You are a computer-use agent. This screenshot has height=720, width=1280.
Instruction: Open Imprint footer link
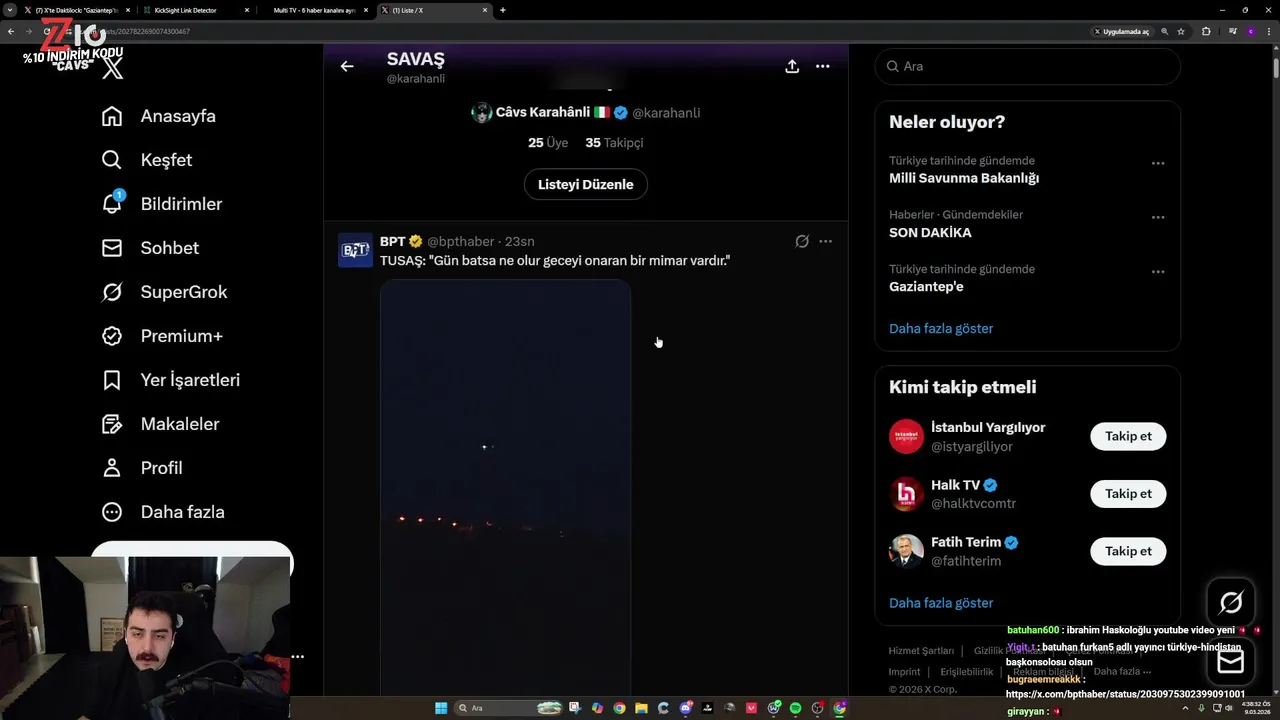[904, 672]
